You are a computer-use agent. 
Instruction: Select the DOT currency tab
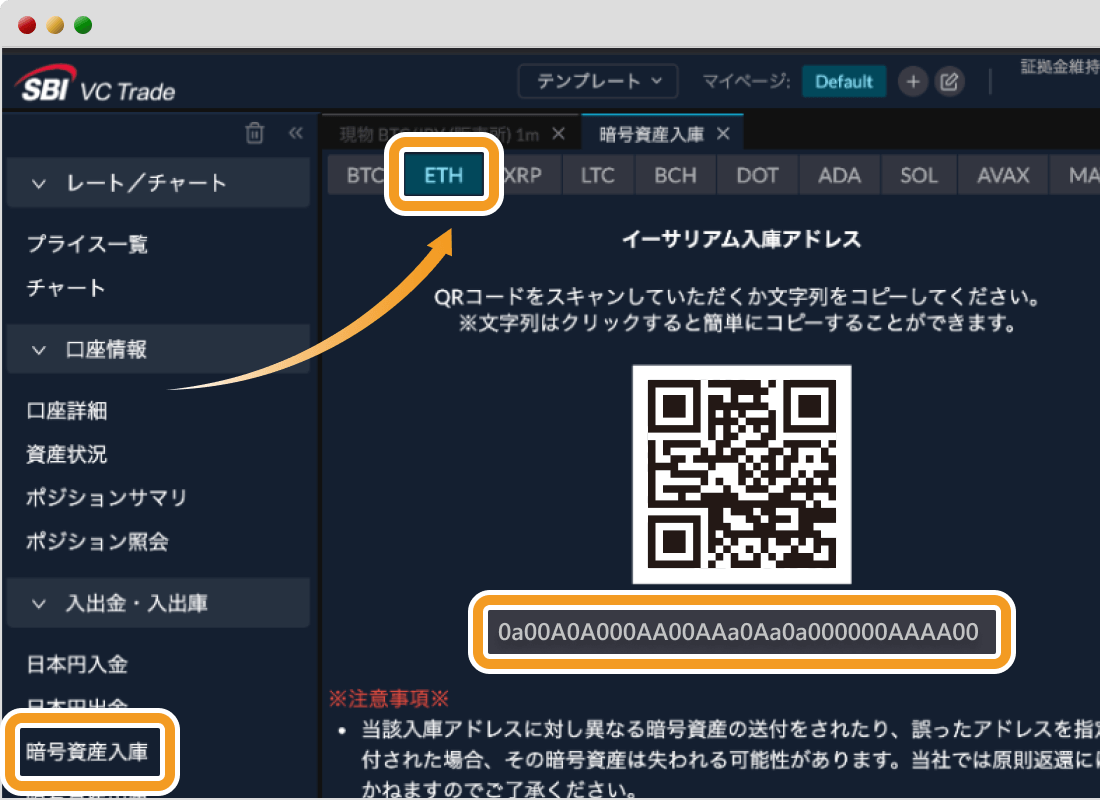point(757,175)
